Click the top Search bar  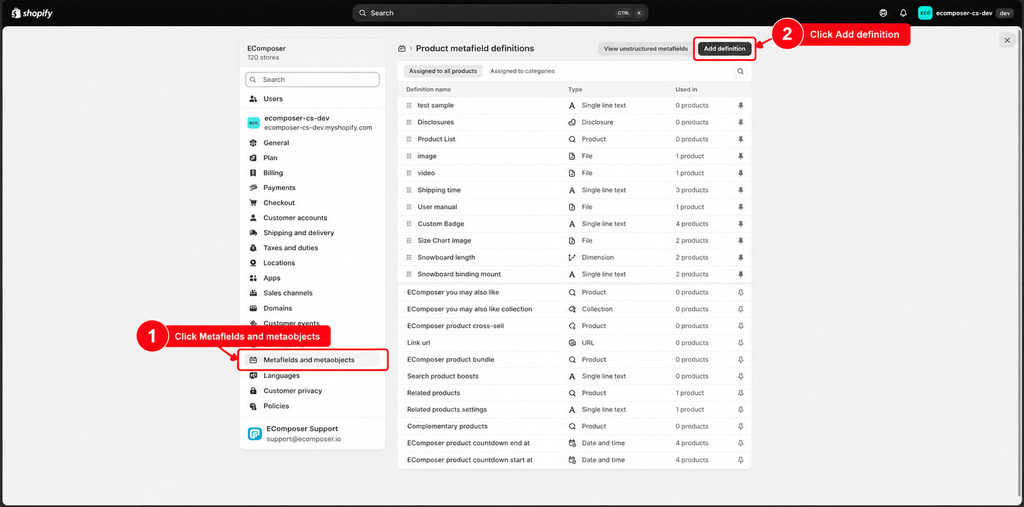pos(500,13)
